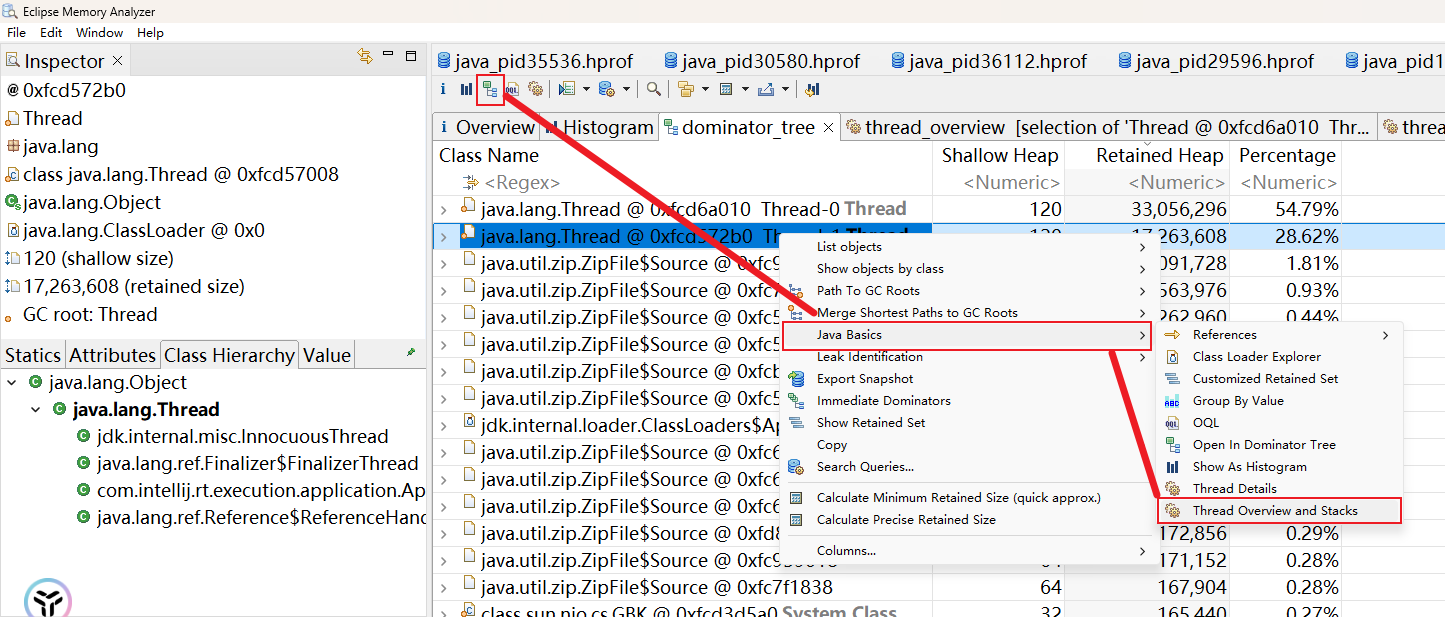Expand the Thread-0 row in dominator tree

[x=444, y=209]
